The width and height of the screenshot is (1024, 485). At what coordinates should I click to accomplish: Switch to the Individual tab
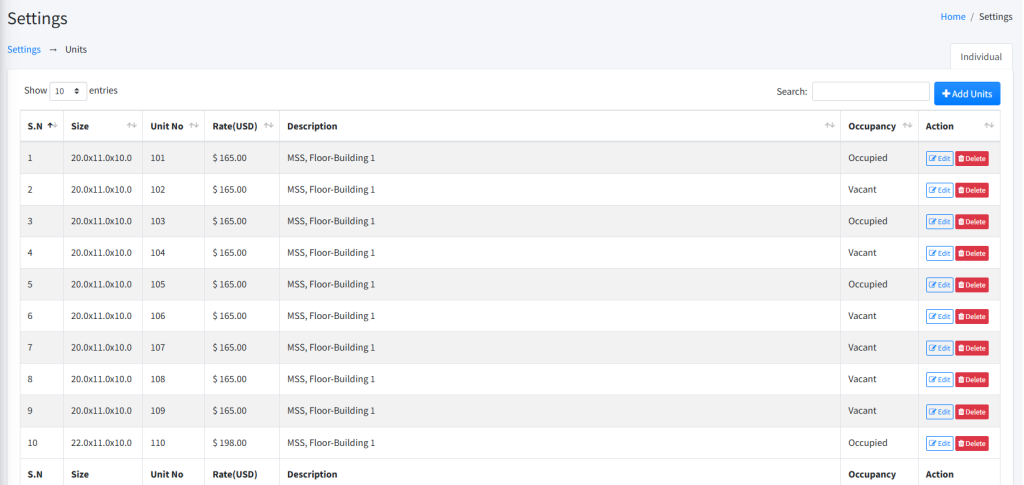[x=980, y=57]
